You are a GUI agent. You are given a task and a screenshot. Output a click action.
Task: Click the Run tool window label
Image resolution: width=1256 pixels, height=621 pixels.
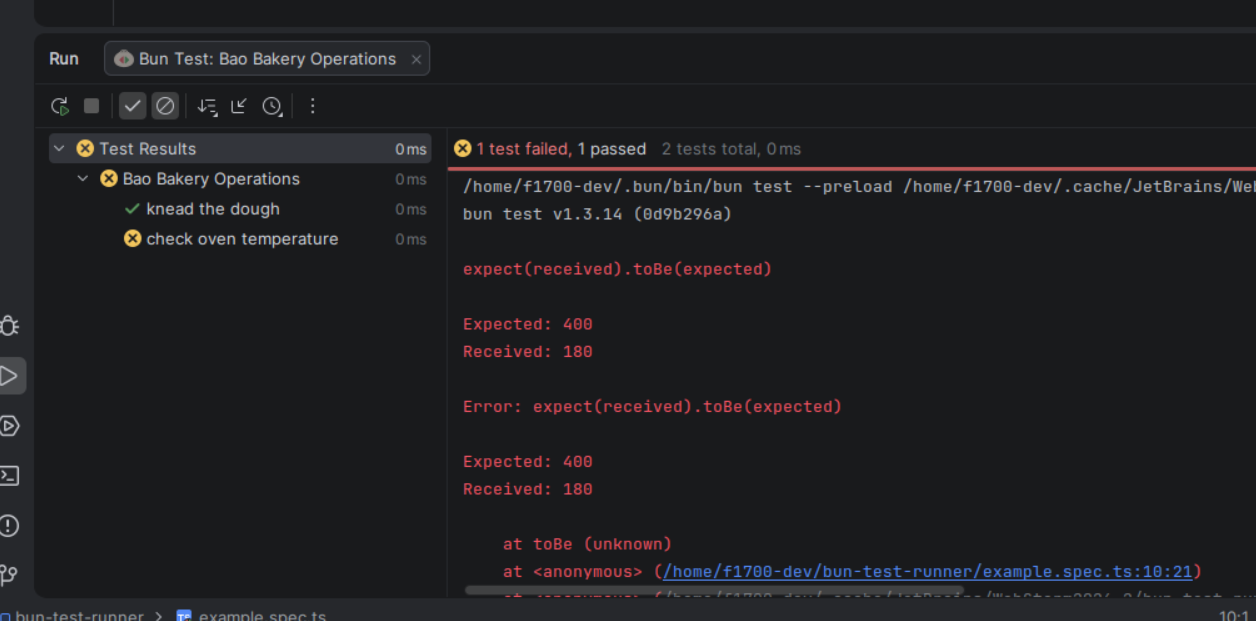click(x=64, y=59)
